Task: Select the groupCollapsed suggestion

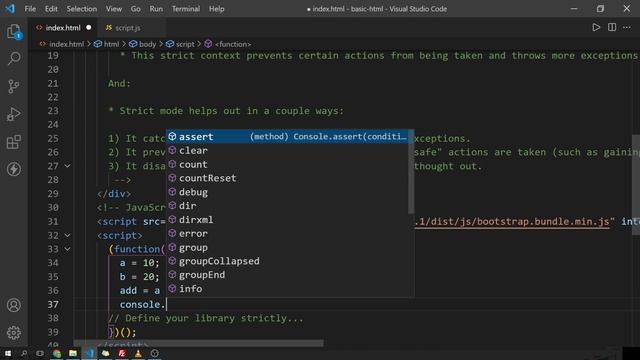Action: 287,261
